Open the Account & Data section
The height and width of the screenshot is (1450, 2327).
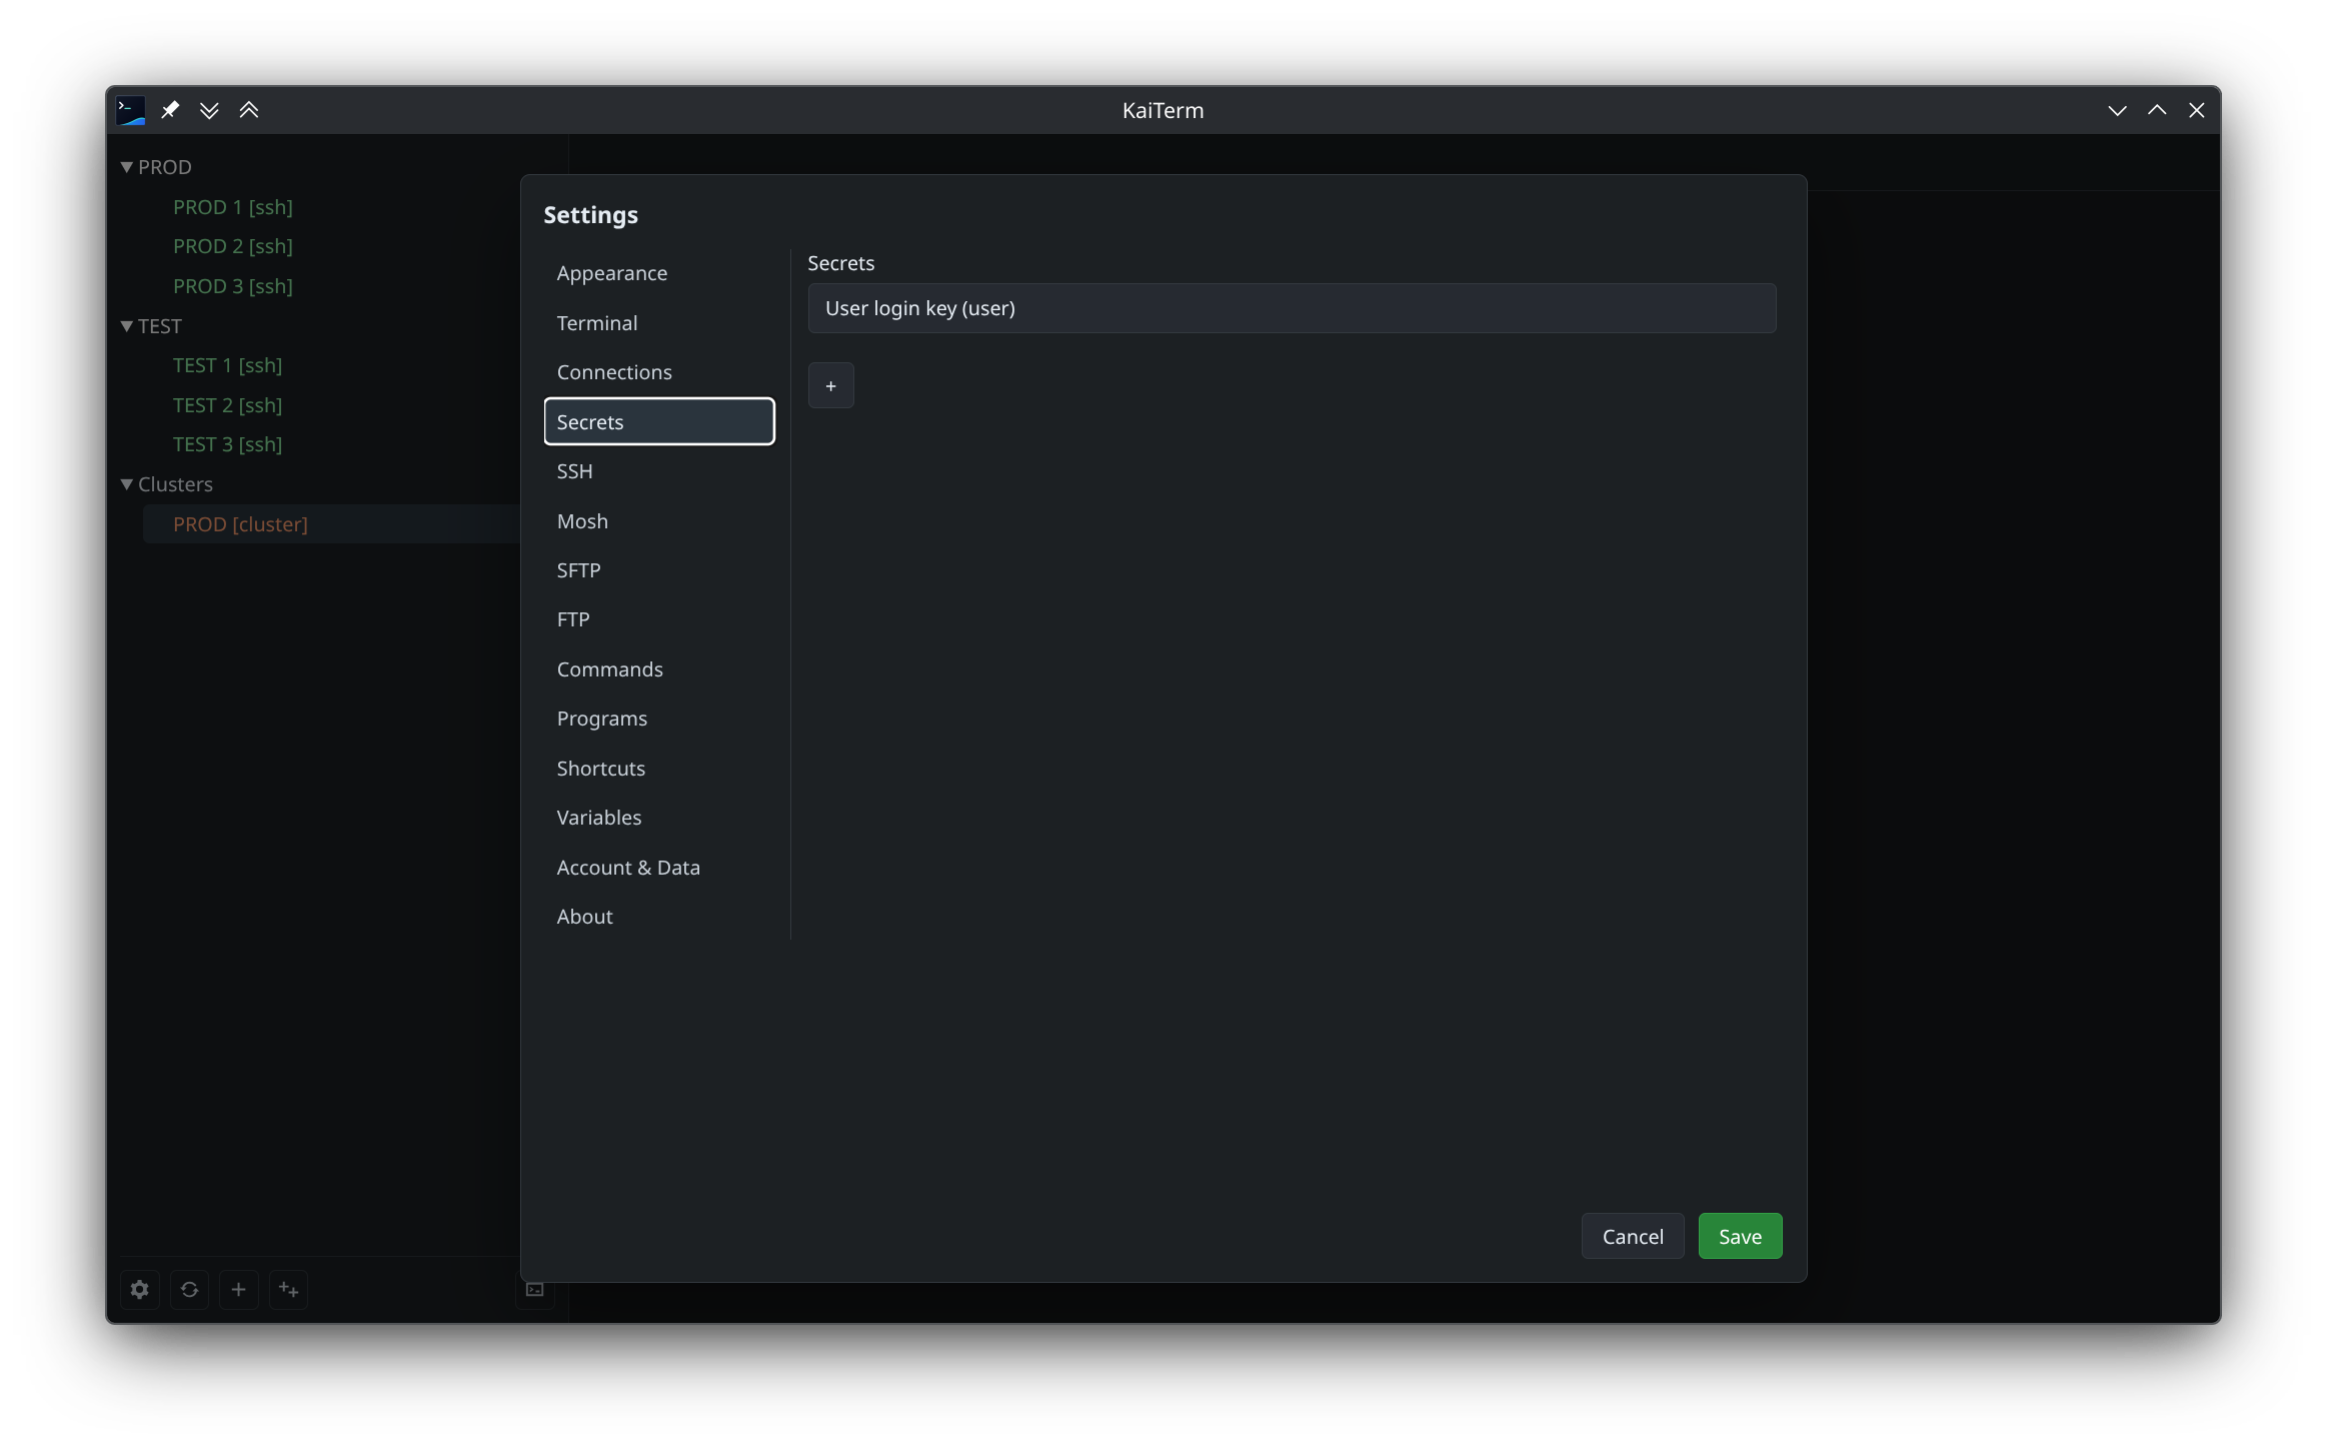pos(659,867)
